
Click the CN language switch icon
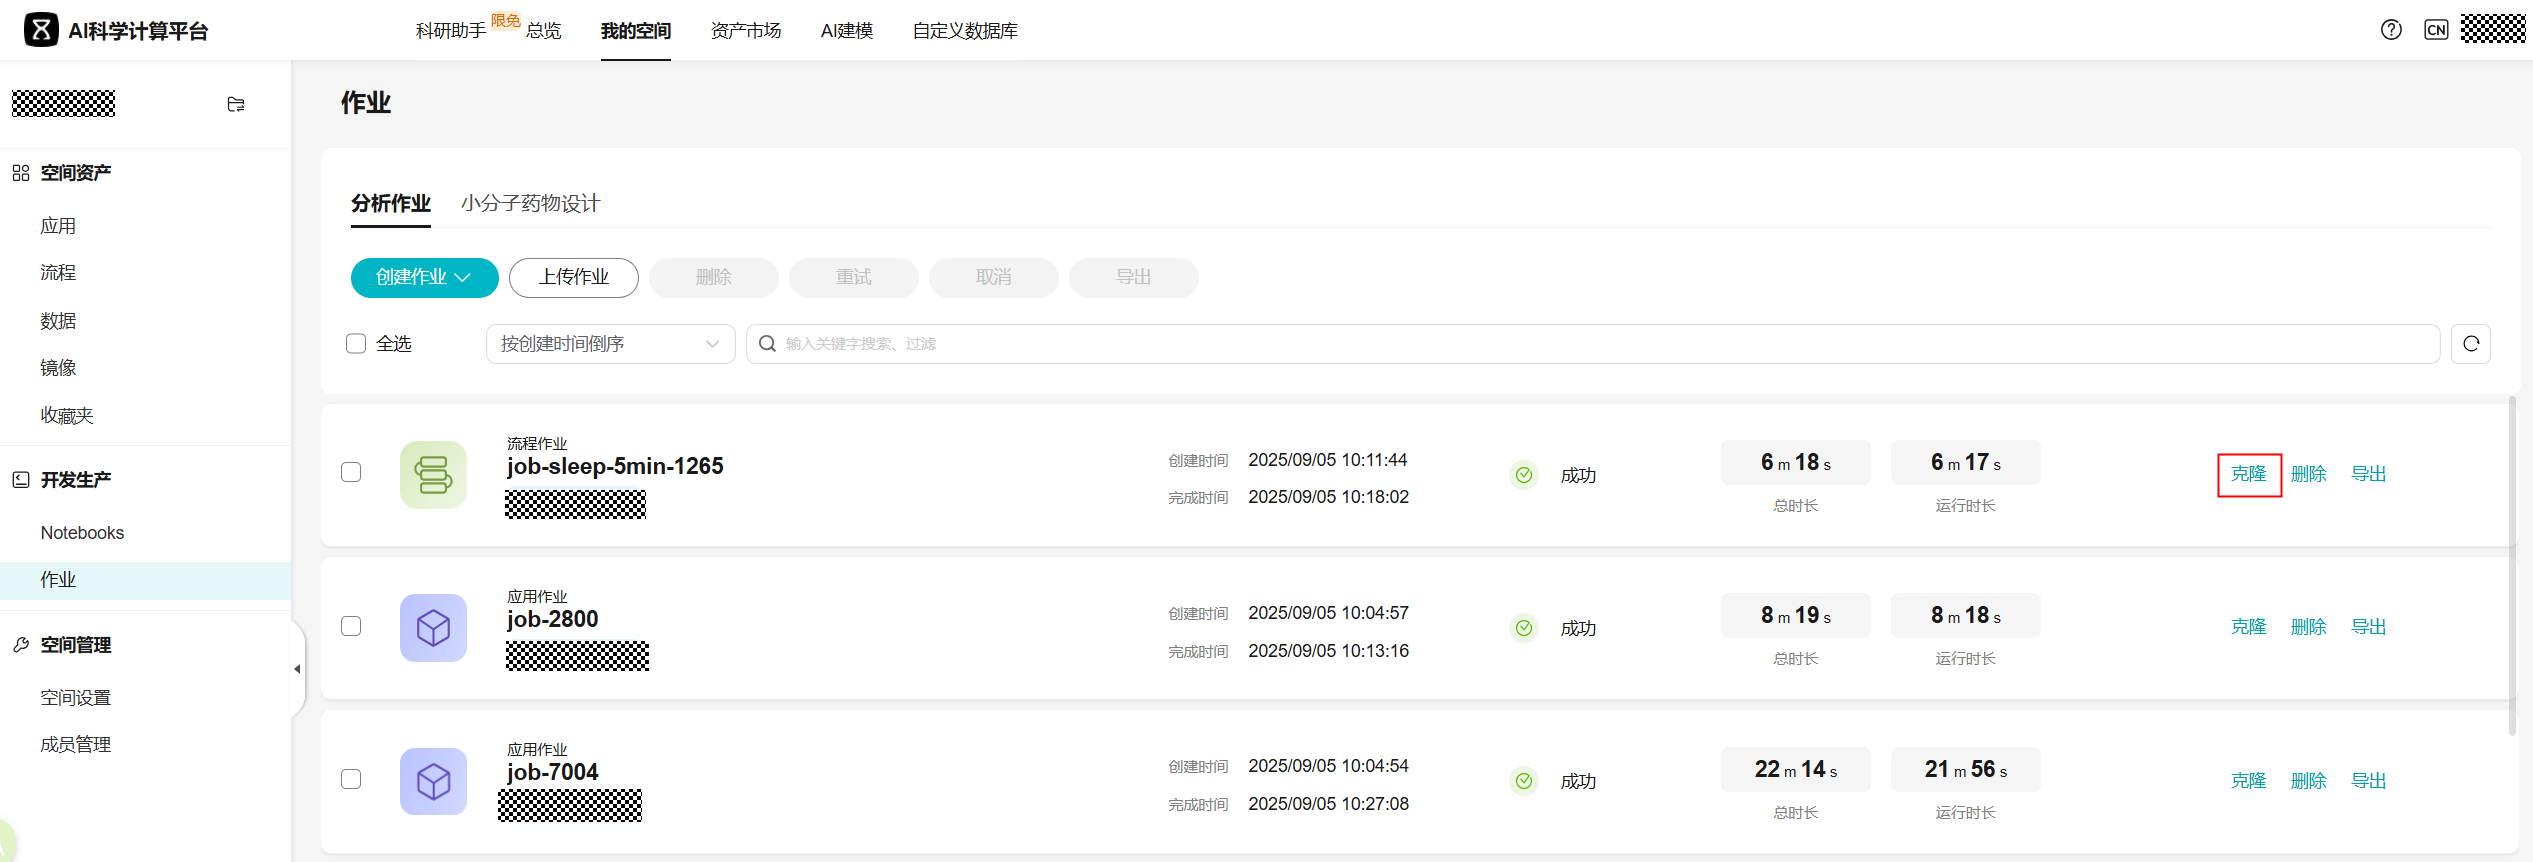(2436, 30)
